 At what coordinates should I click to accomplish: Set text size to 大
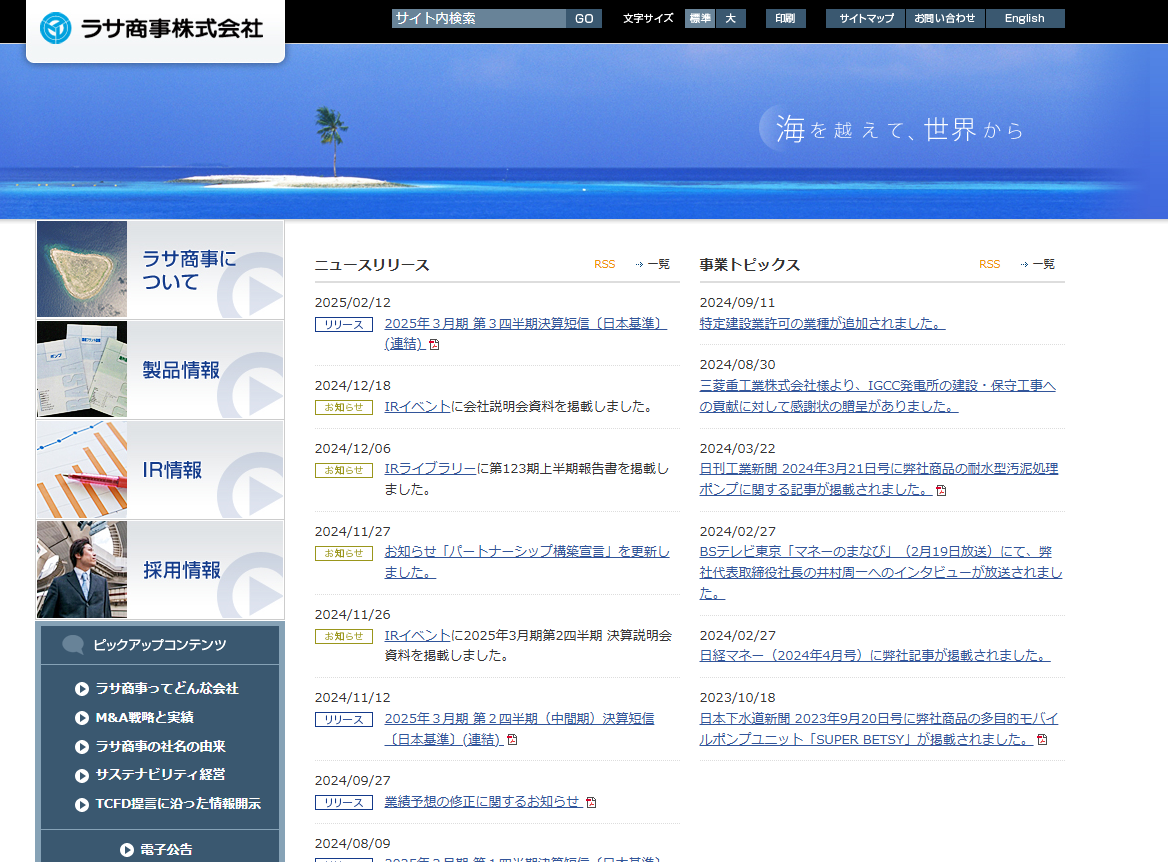731,19
